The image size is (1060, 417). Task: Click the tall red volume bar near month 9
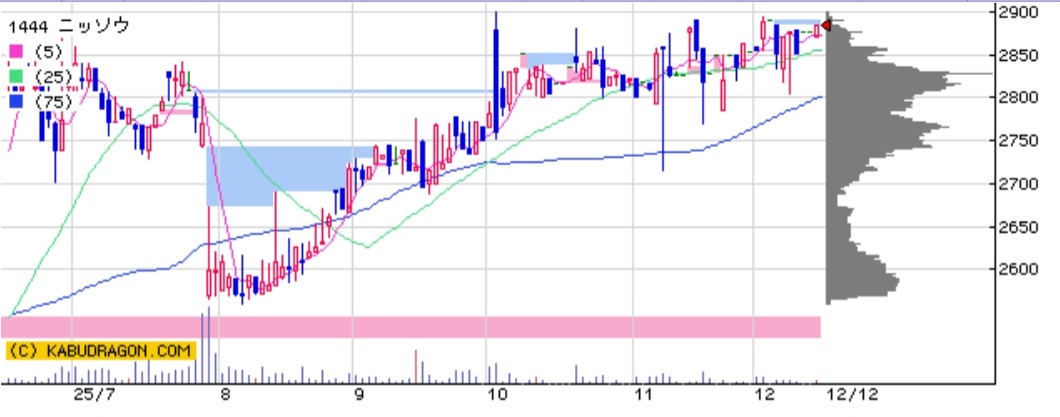coord(415,367)
